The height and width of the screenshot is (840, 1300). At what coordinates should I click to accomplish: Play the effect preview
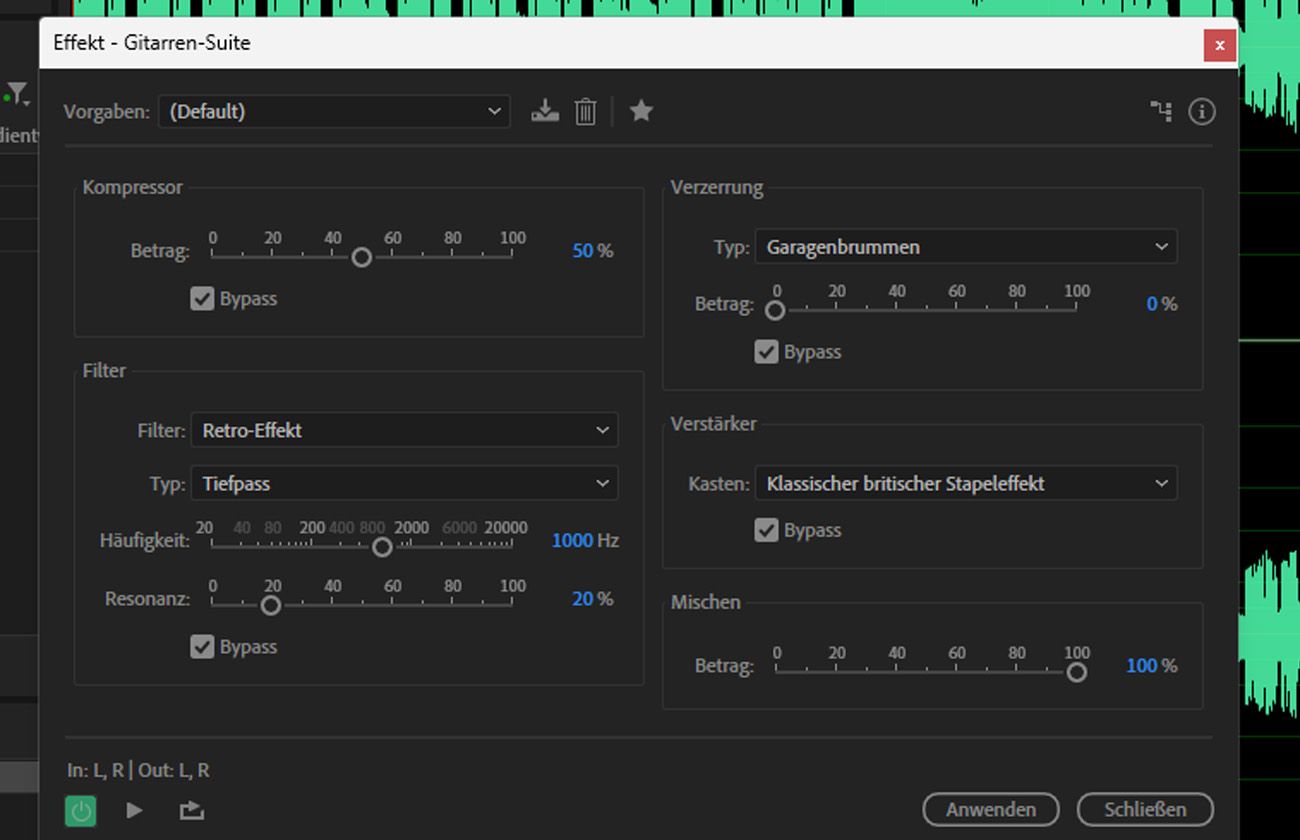pos(133,810)
